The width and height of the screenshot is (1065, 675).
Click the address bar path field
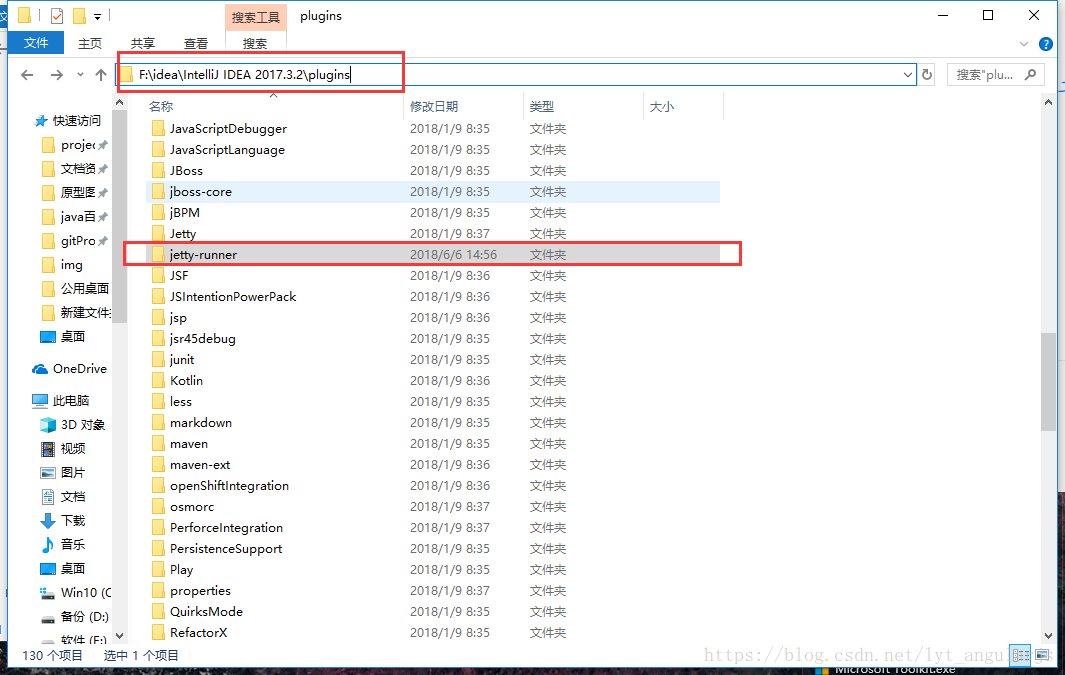click(516, 75)
